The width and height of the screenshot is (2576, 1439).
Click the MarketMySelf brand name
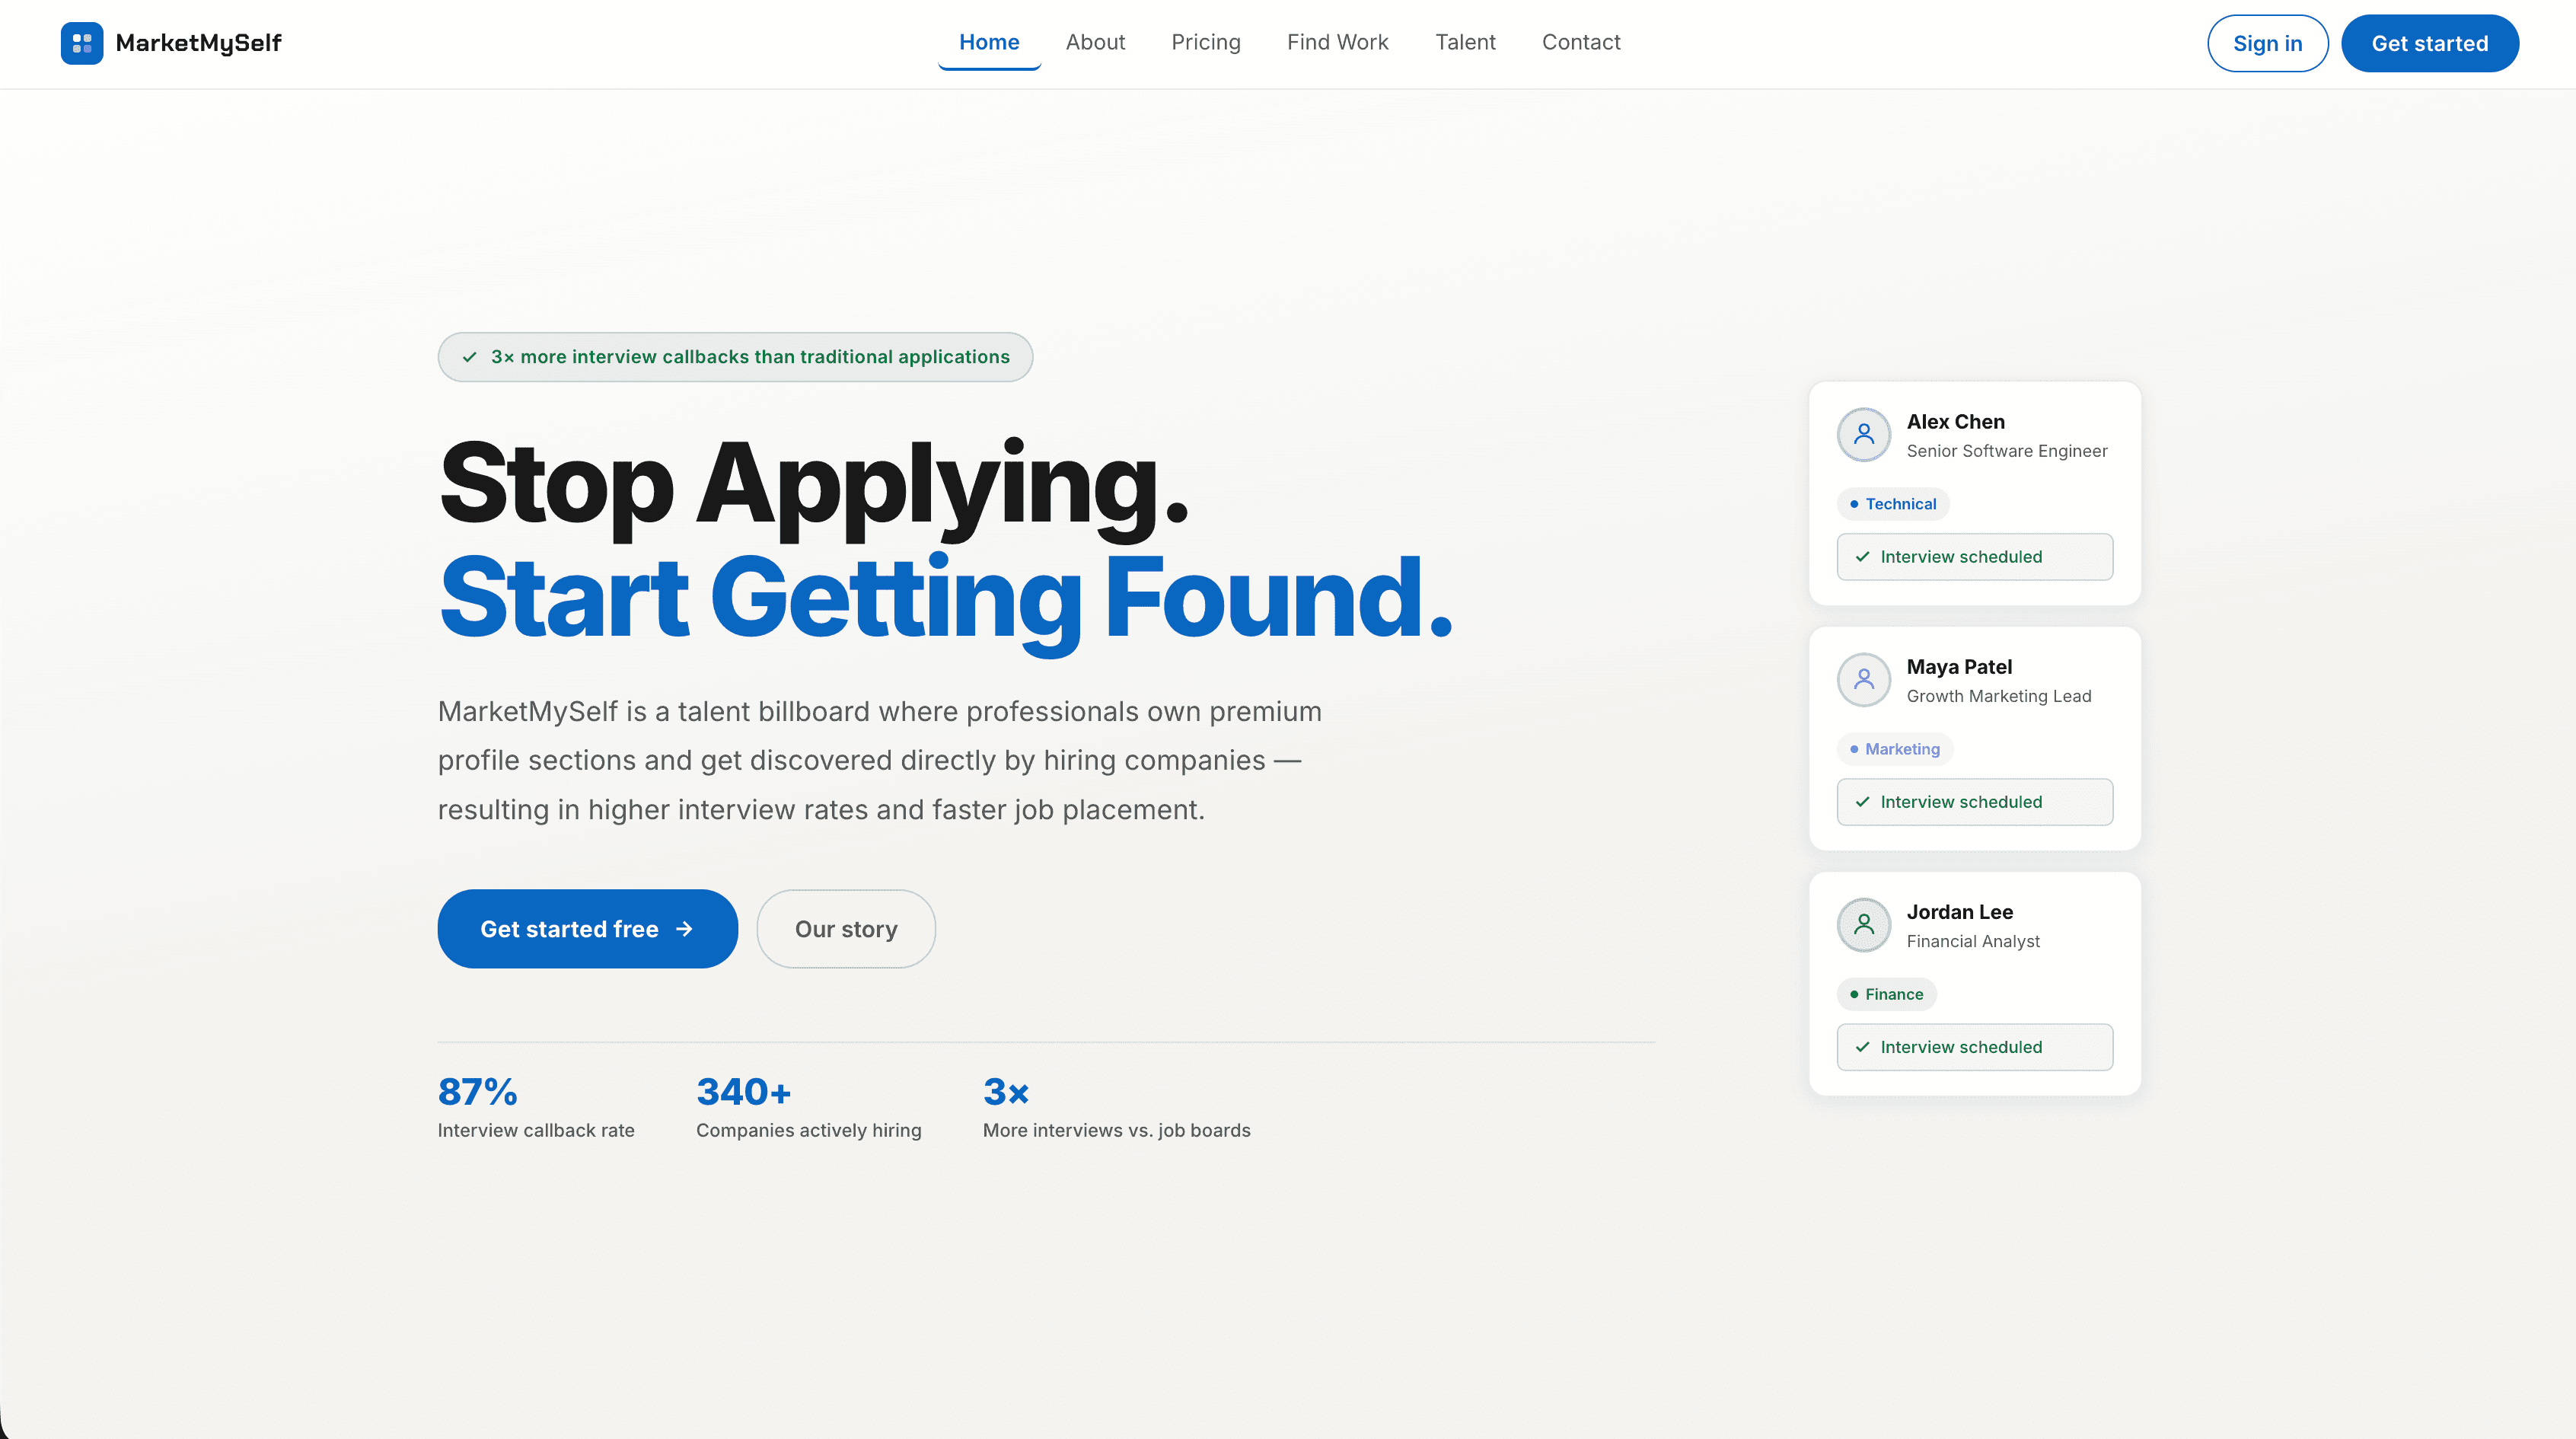198,43
